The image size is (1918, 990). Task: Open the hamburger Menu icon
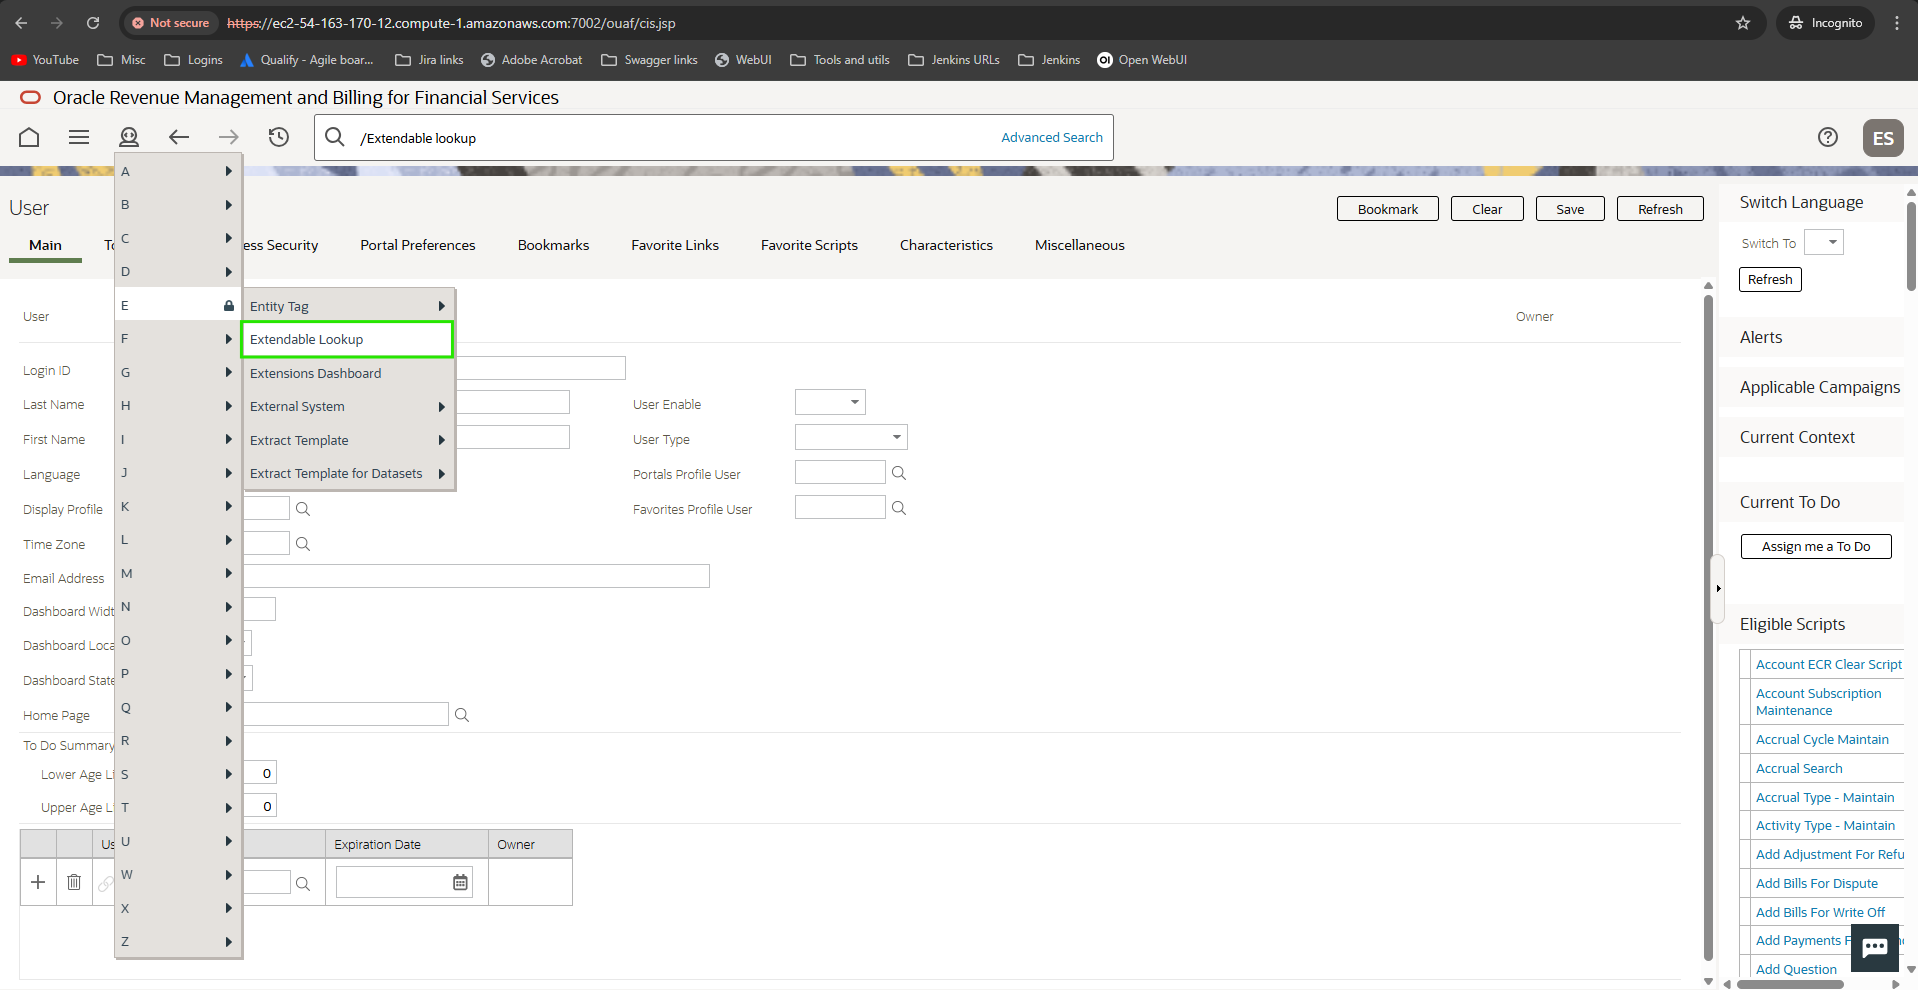79,138
